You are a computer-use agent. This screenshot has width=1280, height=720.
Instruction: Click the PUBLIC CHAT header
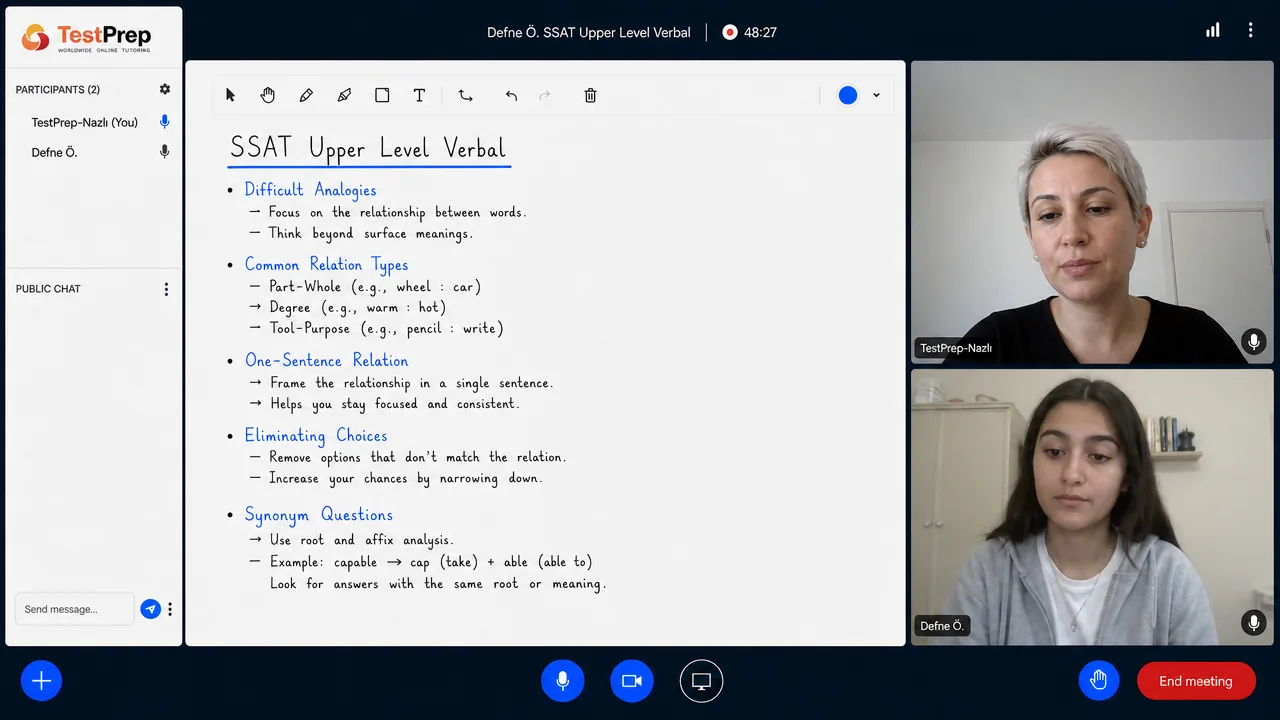tap(48, 289)
